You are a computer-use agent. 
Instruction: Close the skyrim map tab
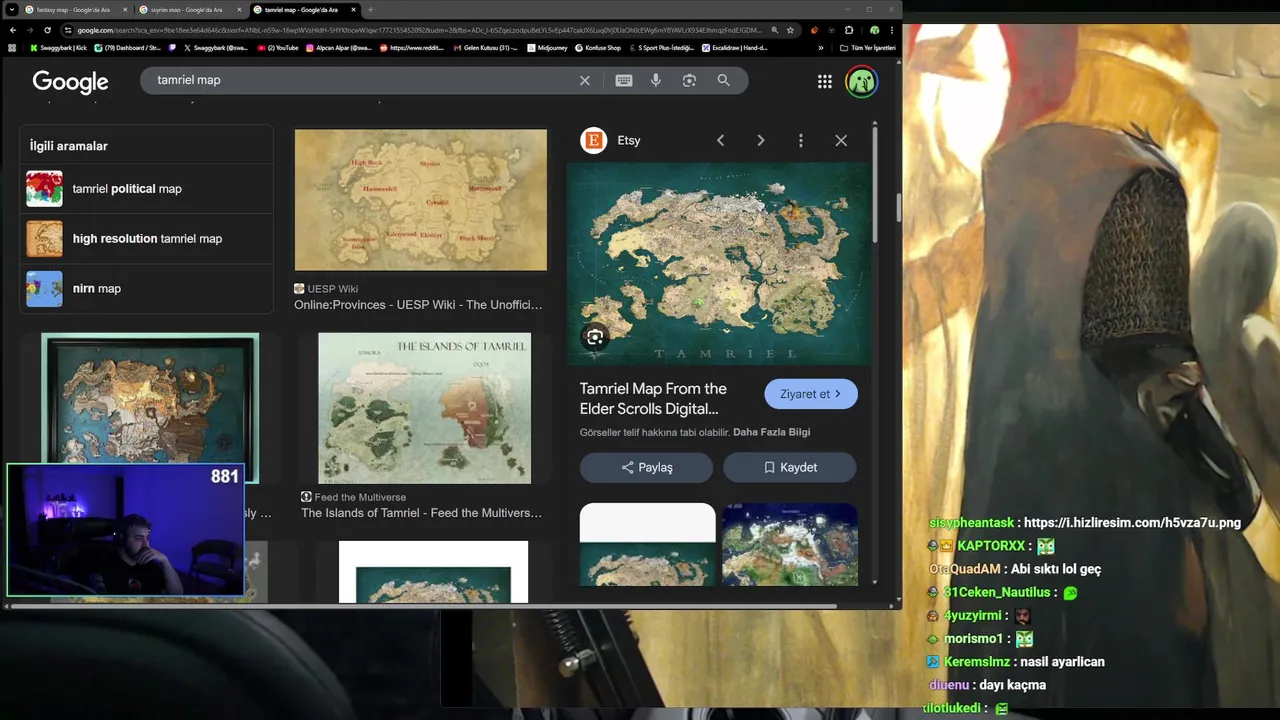tap(239, 10)
